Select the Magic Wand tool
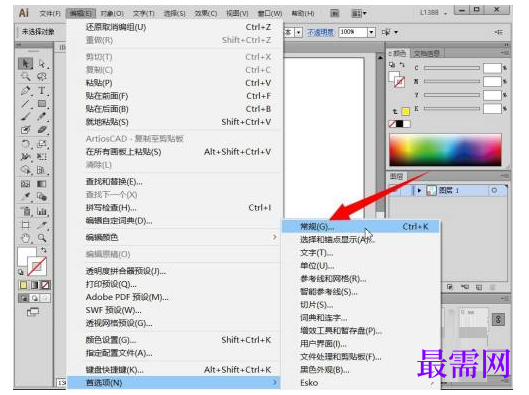The image size is (529, 395). point(26,77)
